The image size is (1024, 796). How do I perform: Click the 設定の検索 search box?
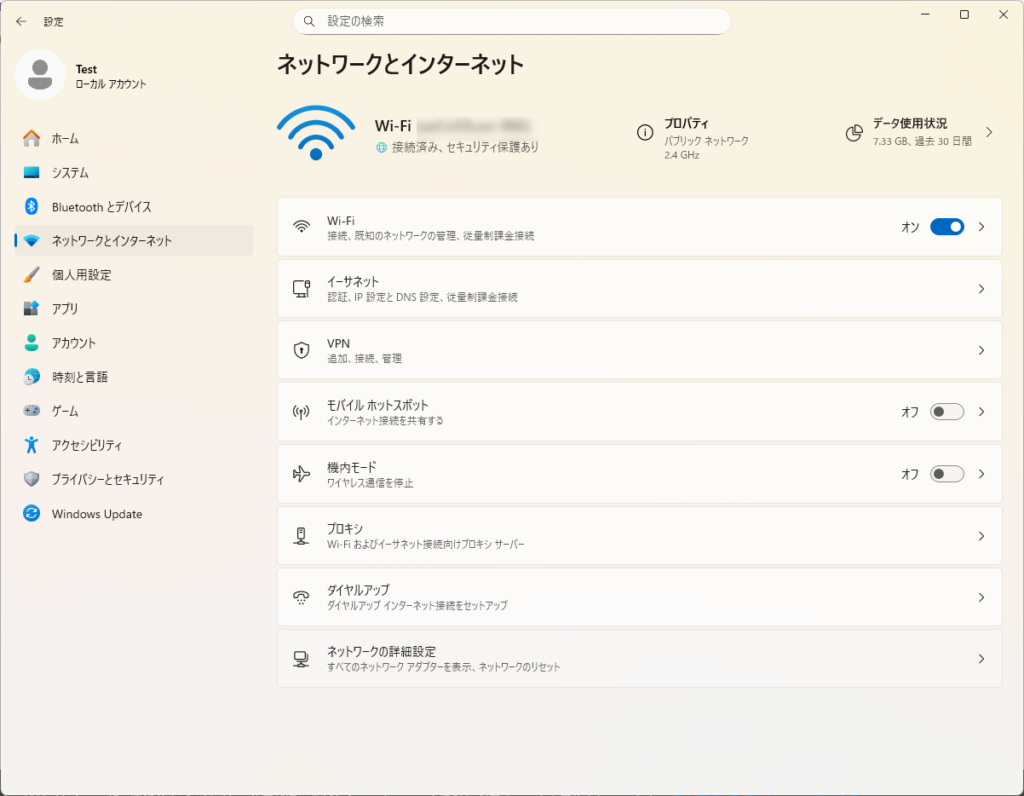click(511, 21)
